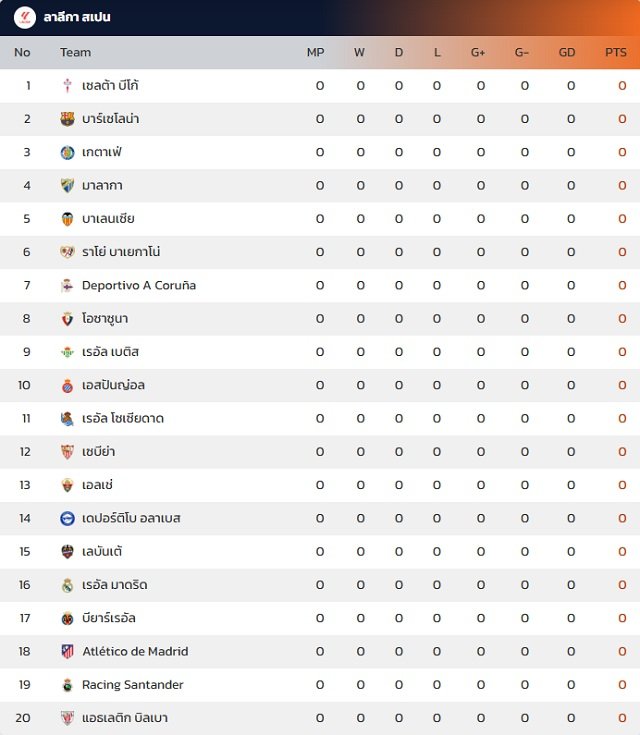The image size is (640, 735).
Task: Click the Barcelona club crest
Action: click(x=68, y=119)
